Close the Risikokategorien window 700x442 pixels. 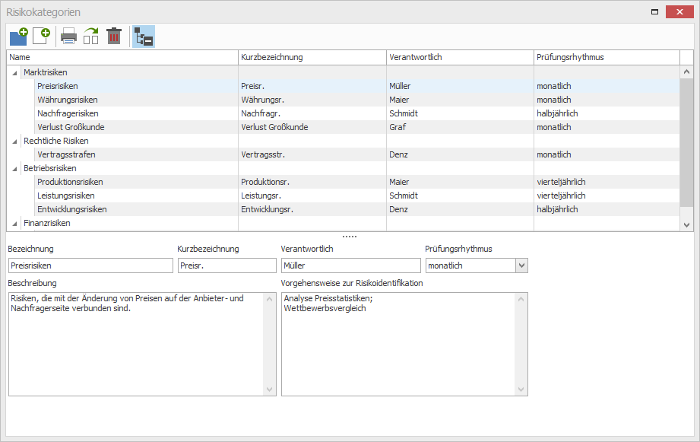coord(679,12)
